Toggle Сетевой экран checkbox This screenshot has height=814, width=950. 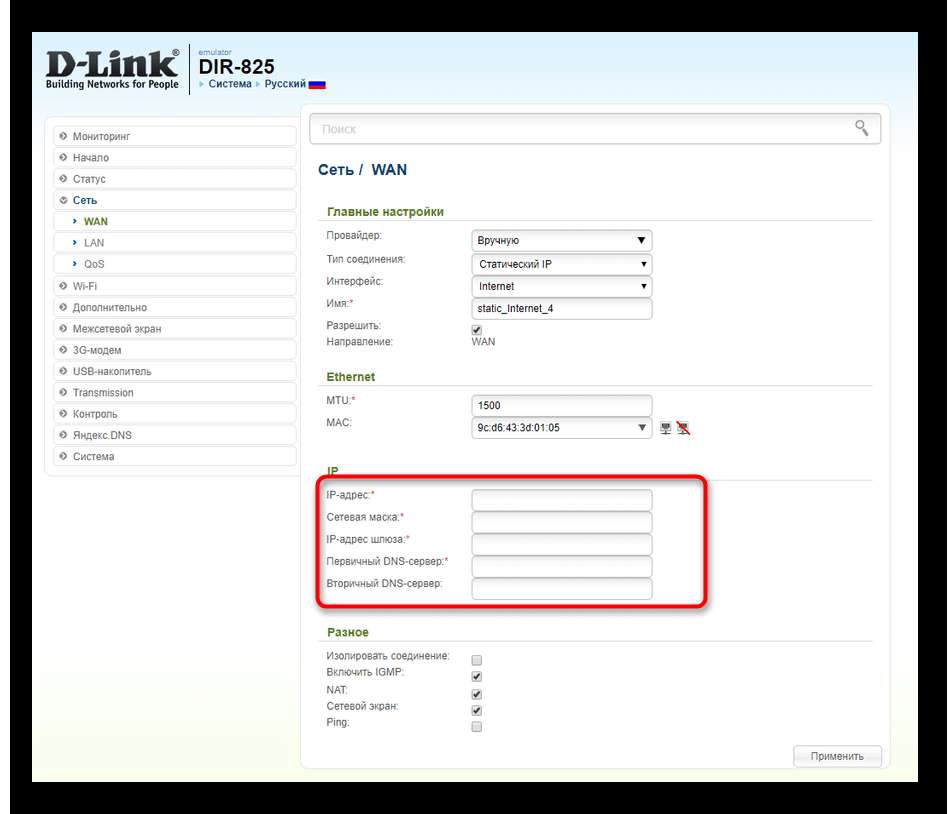coord(477,710)
